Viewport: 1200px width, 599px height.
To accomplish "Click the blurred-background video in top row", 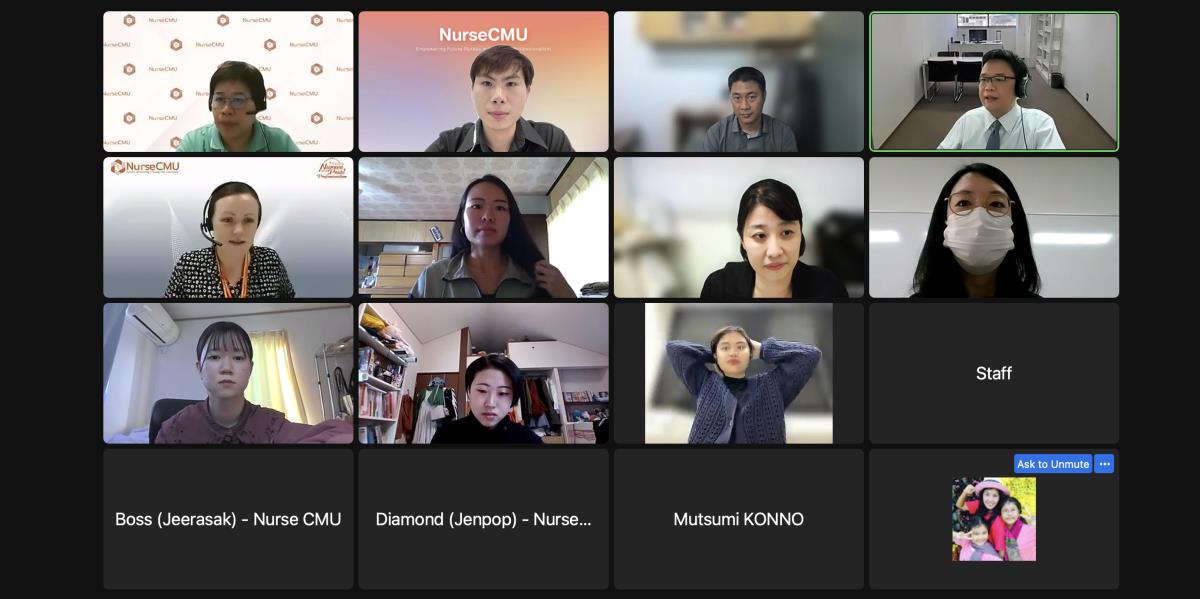I will point(739,82).
